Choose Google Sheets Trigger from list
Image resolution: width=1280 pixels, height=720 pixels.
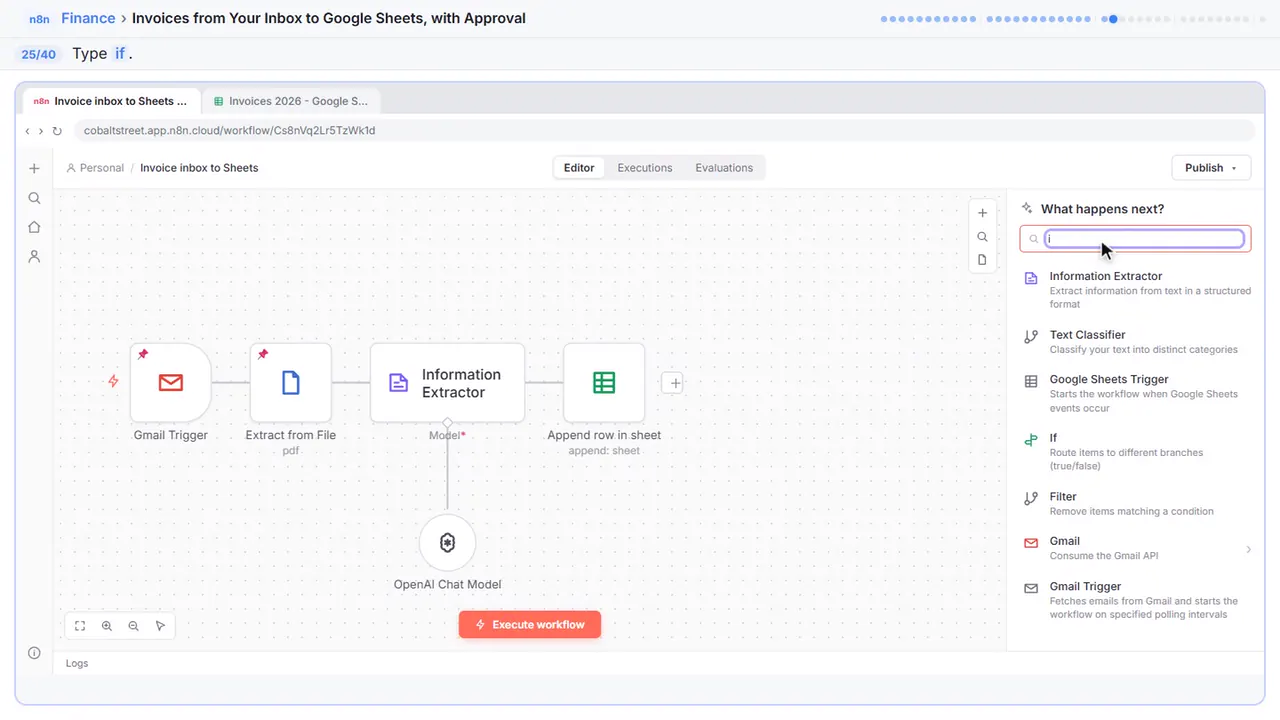[1136, 393]
